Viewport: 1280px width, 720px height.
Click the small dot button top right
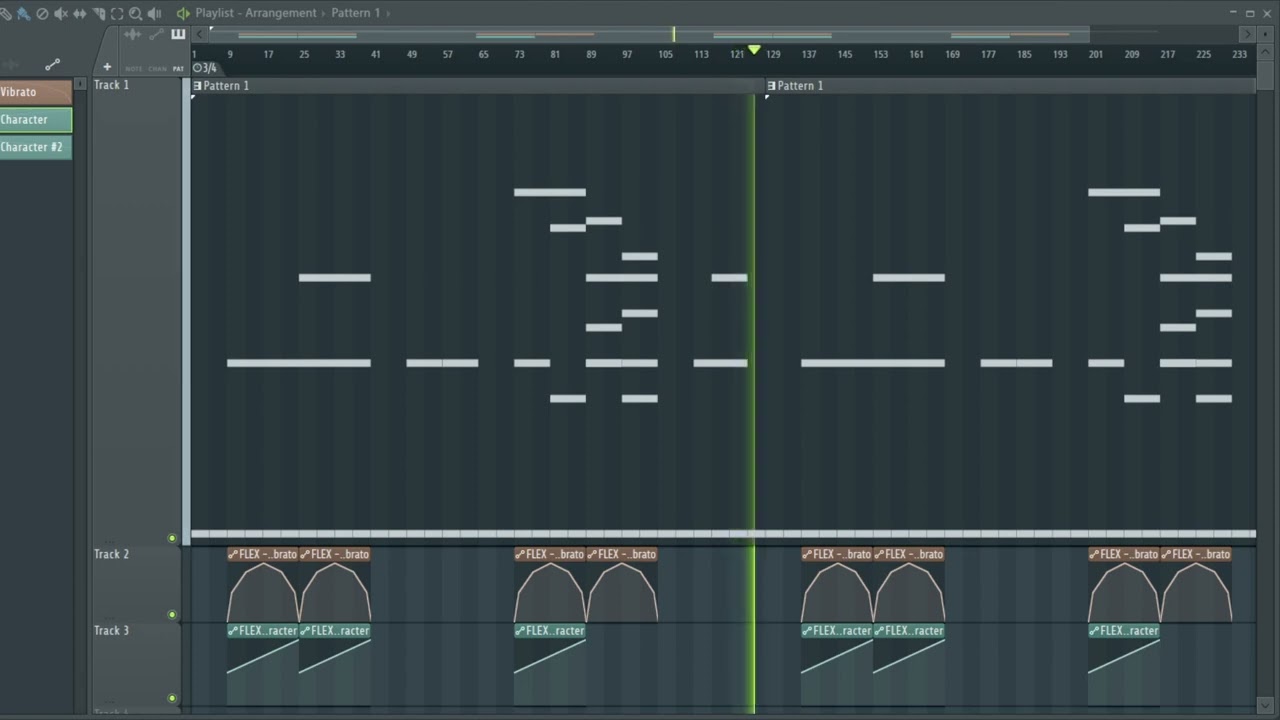pos(1265,34)
